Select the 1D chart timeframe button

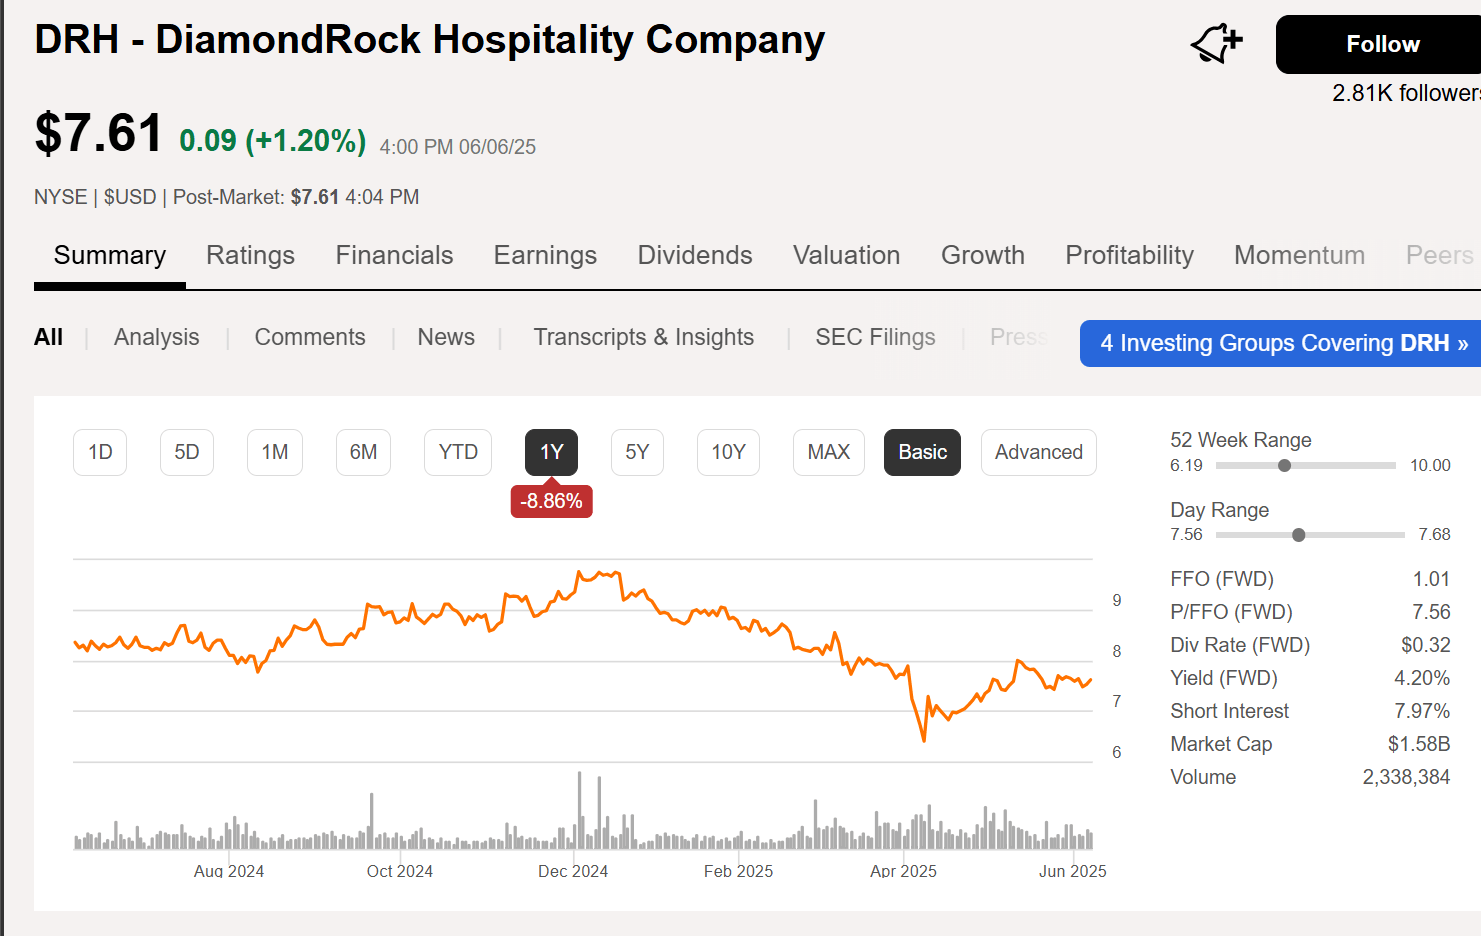pyautogui.click(x=99, y=452)
